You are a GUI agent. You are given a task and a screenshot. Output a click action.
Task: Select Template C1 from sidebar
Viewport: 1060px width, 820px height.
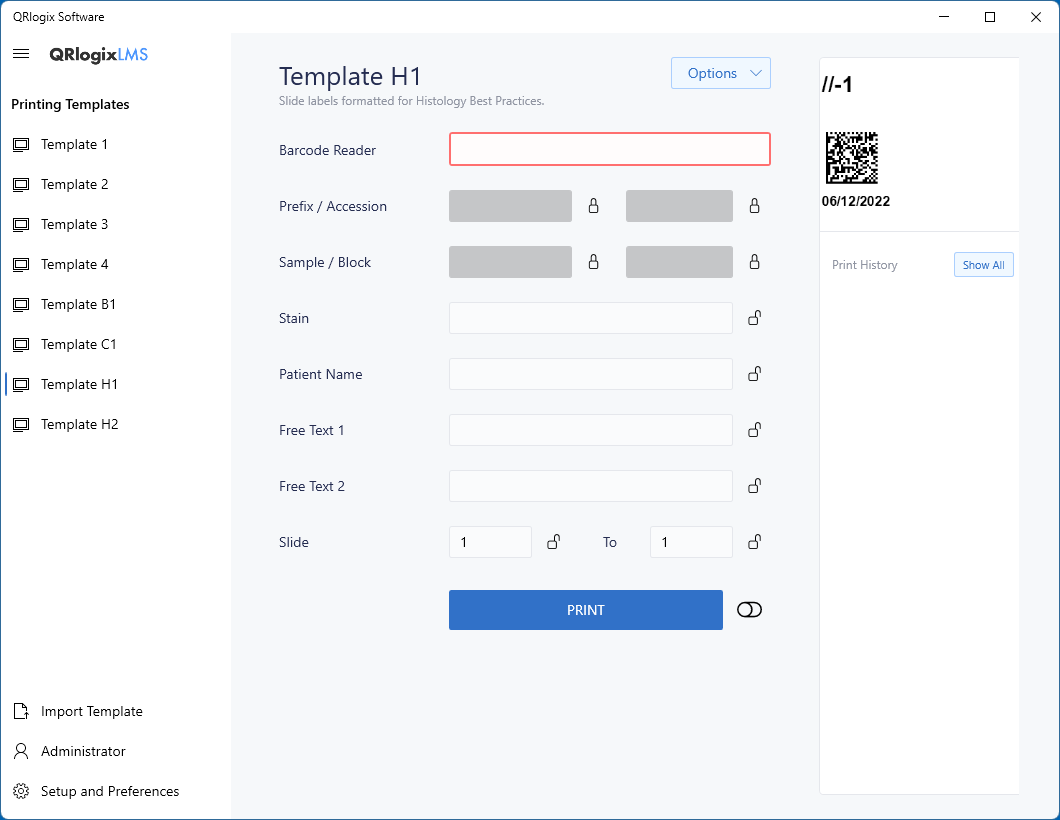click(x=78, y=344)
